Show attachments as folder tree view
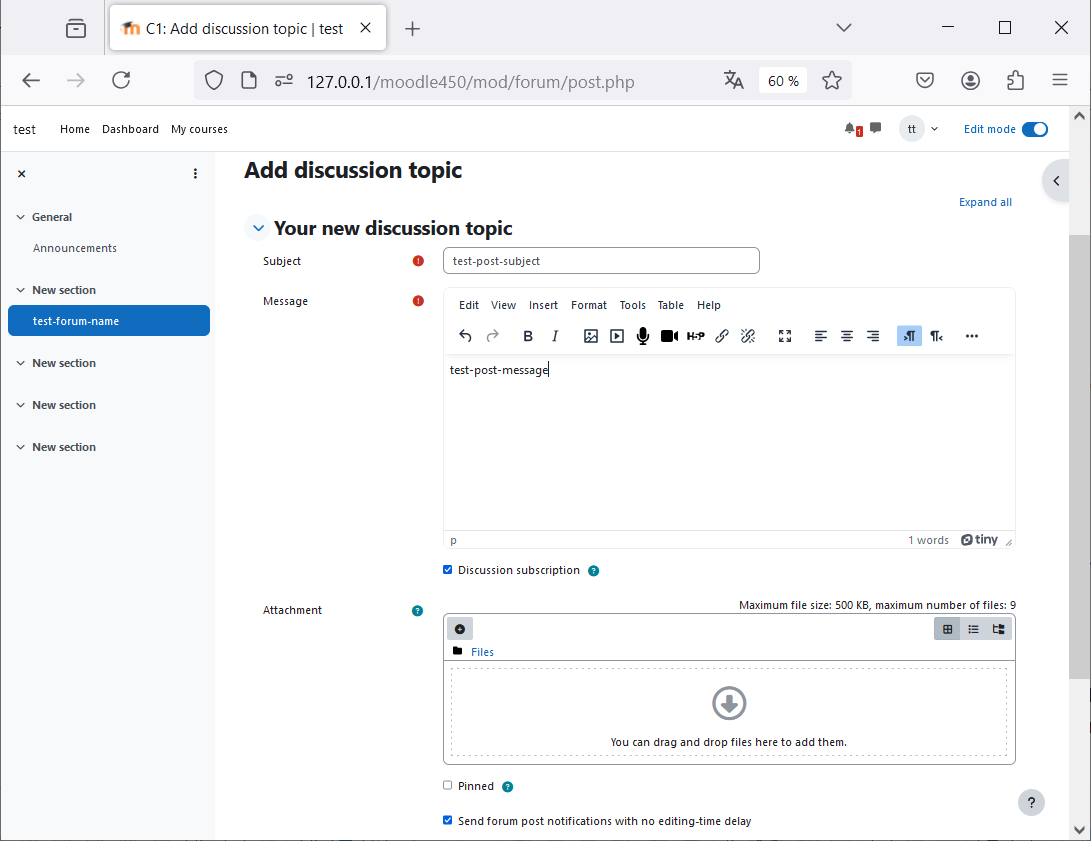The width and height of the screenshot is (1091, 841). coord(998,629)
